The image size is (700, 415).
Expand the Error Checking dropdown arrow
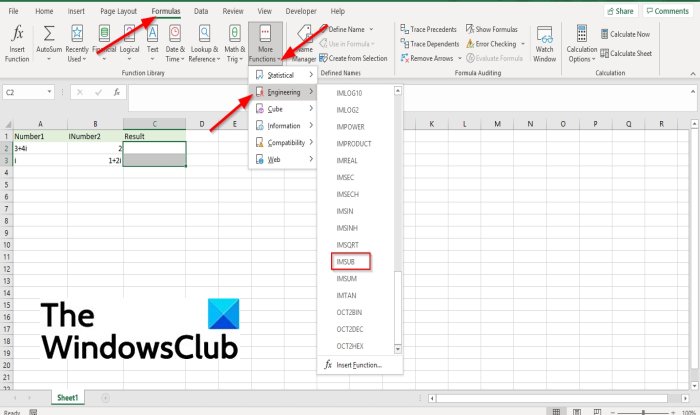523,44
